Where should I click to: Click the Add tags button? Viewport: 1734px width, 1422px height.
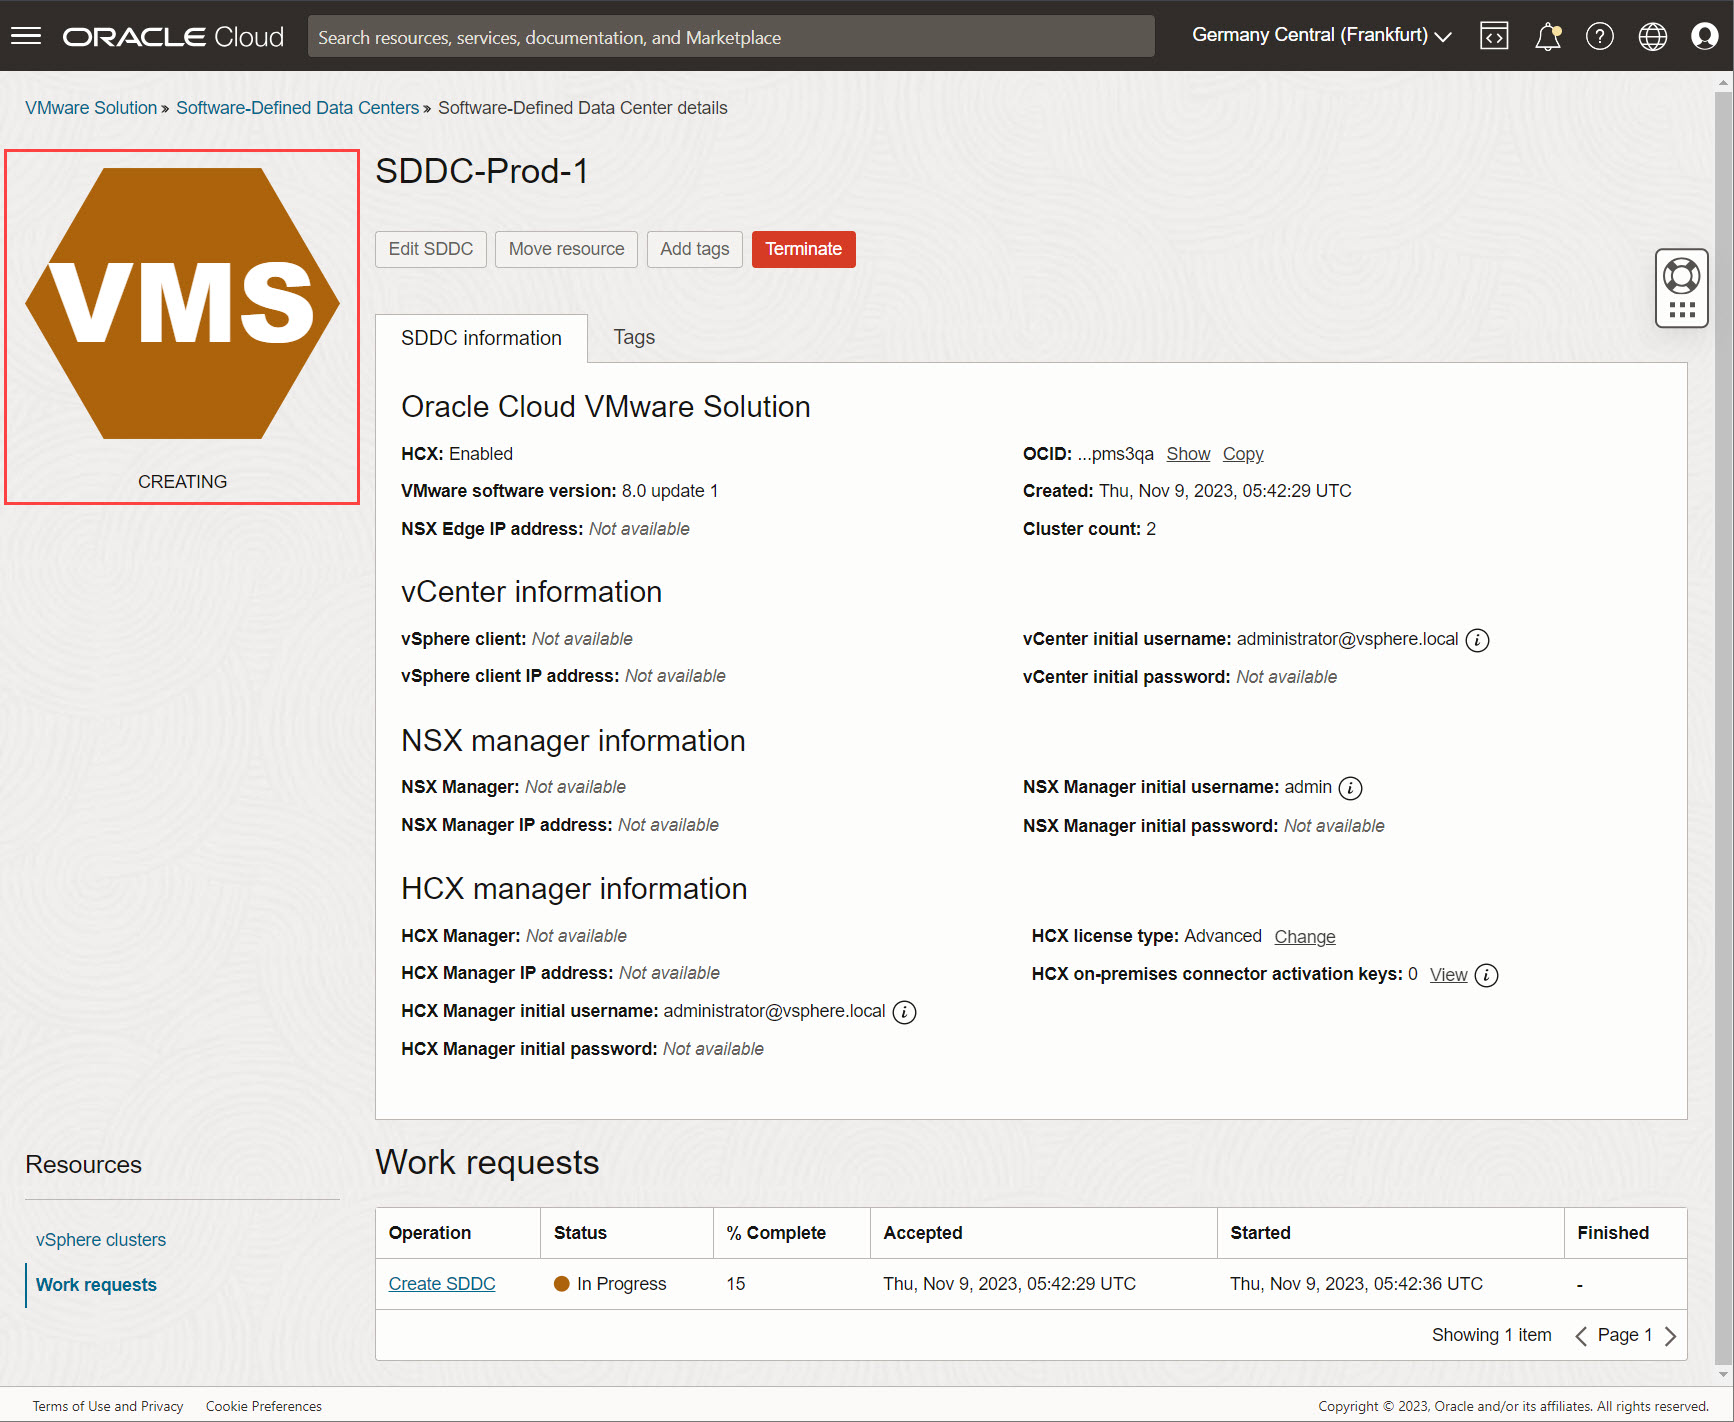[695, 249]
